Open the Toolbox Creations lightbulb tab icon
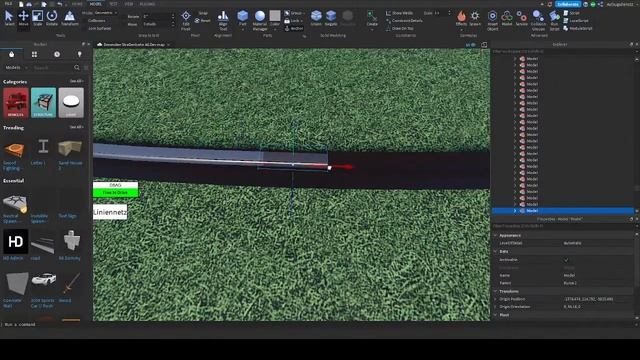The width and height of the screenshot is (640, 360). [x=80, y=54]
